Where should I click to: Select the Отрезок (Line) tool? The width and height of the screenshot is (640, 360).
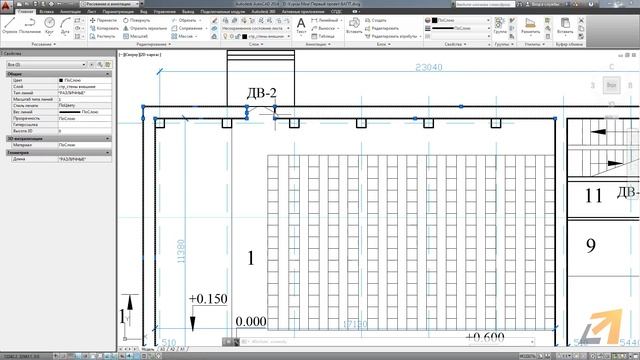pyautogui.click(x=9, y=25)
